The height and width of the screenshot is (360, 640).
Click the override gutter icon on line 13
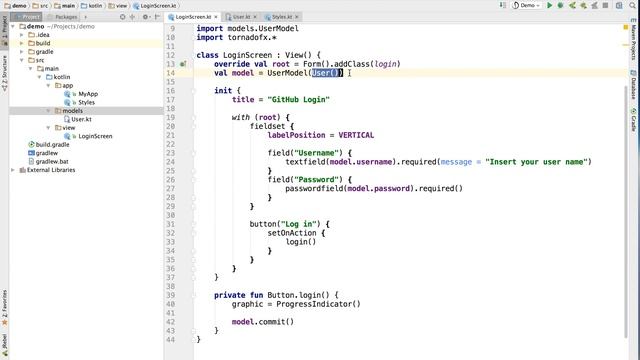coord(183,64)
